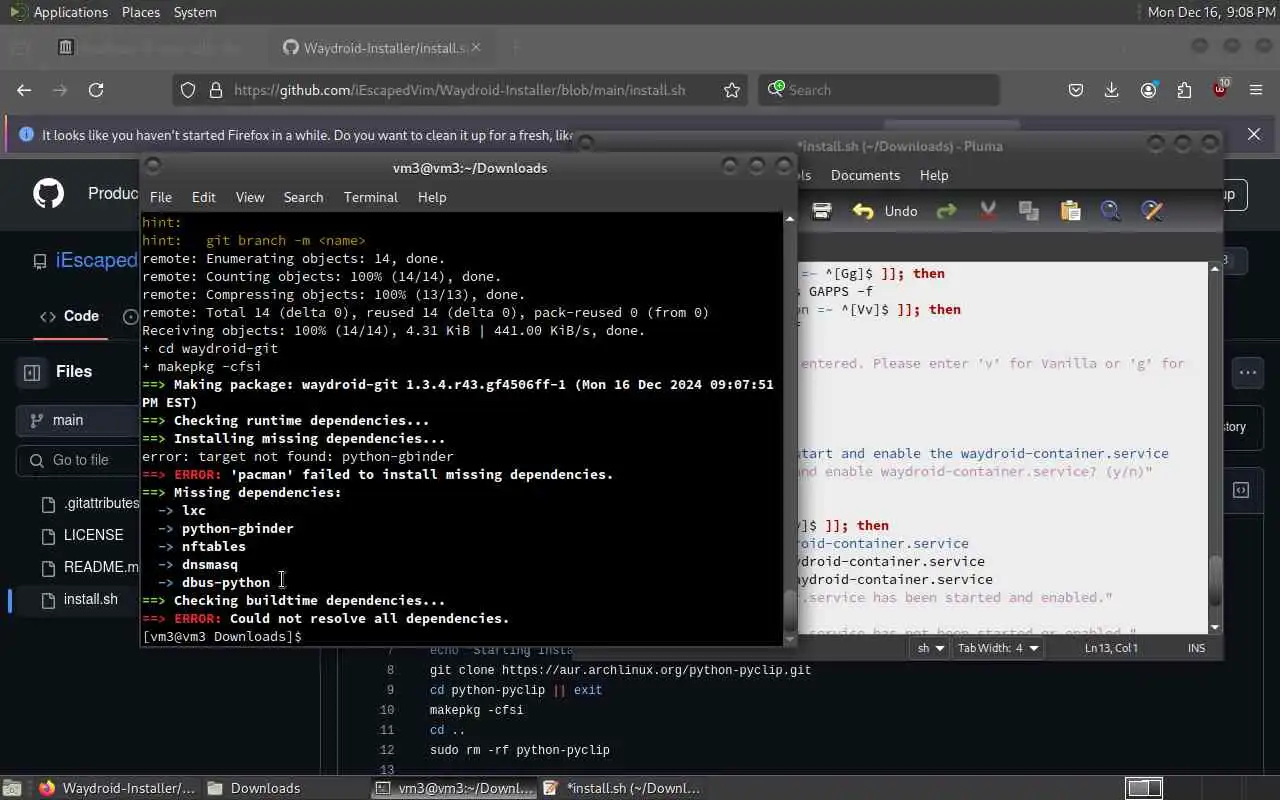Viewport: 1280px width, 800px height.
Task: Switch to Firefox via taskbar button
Action: [x=118, y=788]
